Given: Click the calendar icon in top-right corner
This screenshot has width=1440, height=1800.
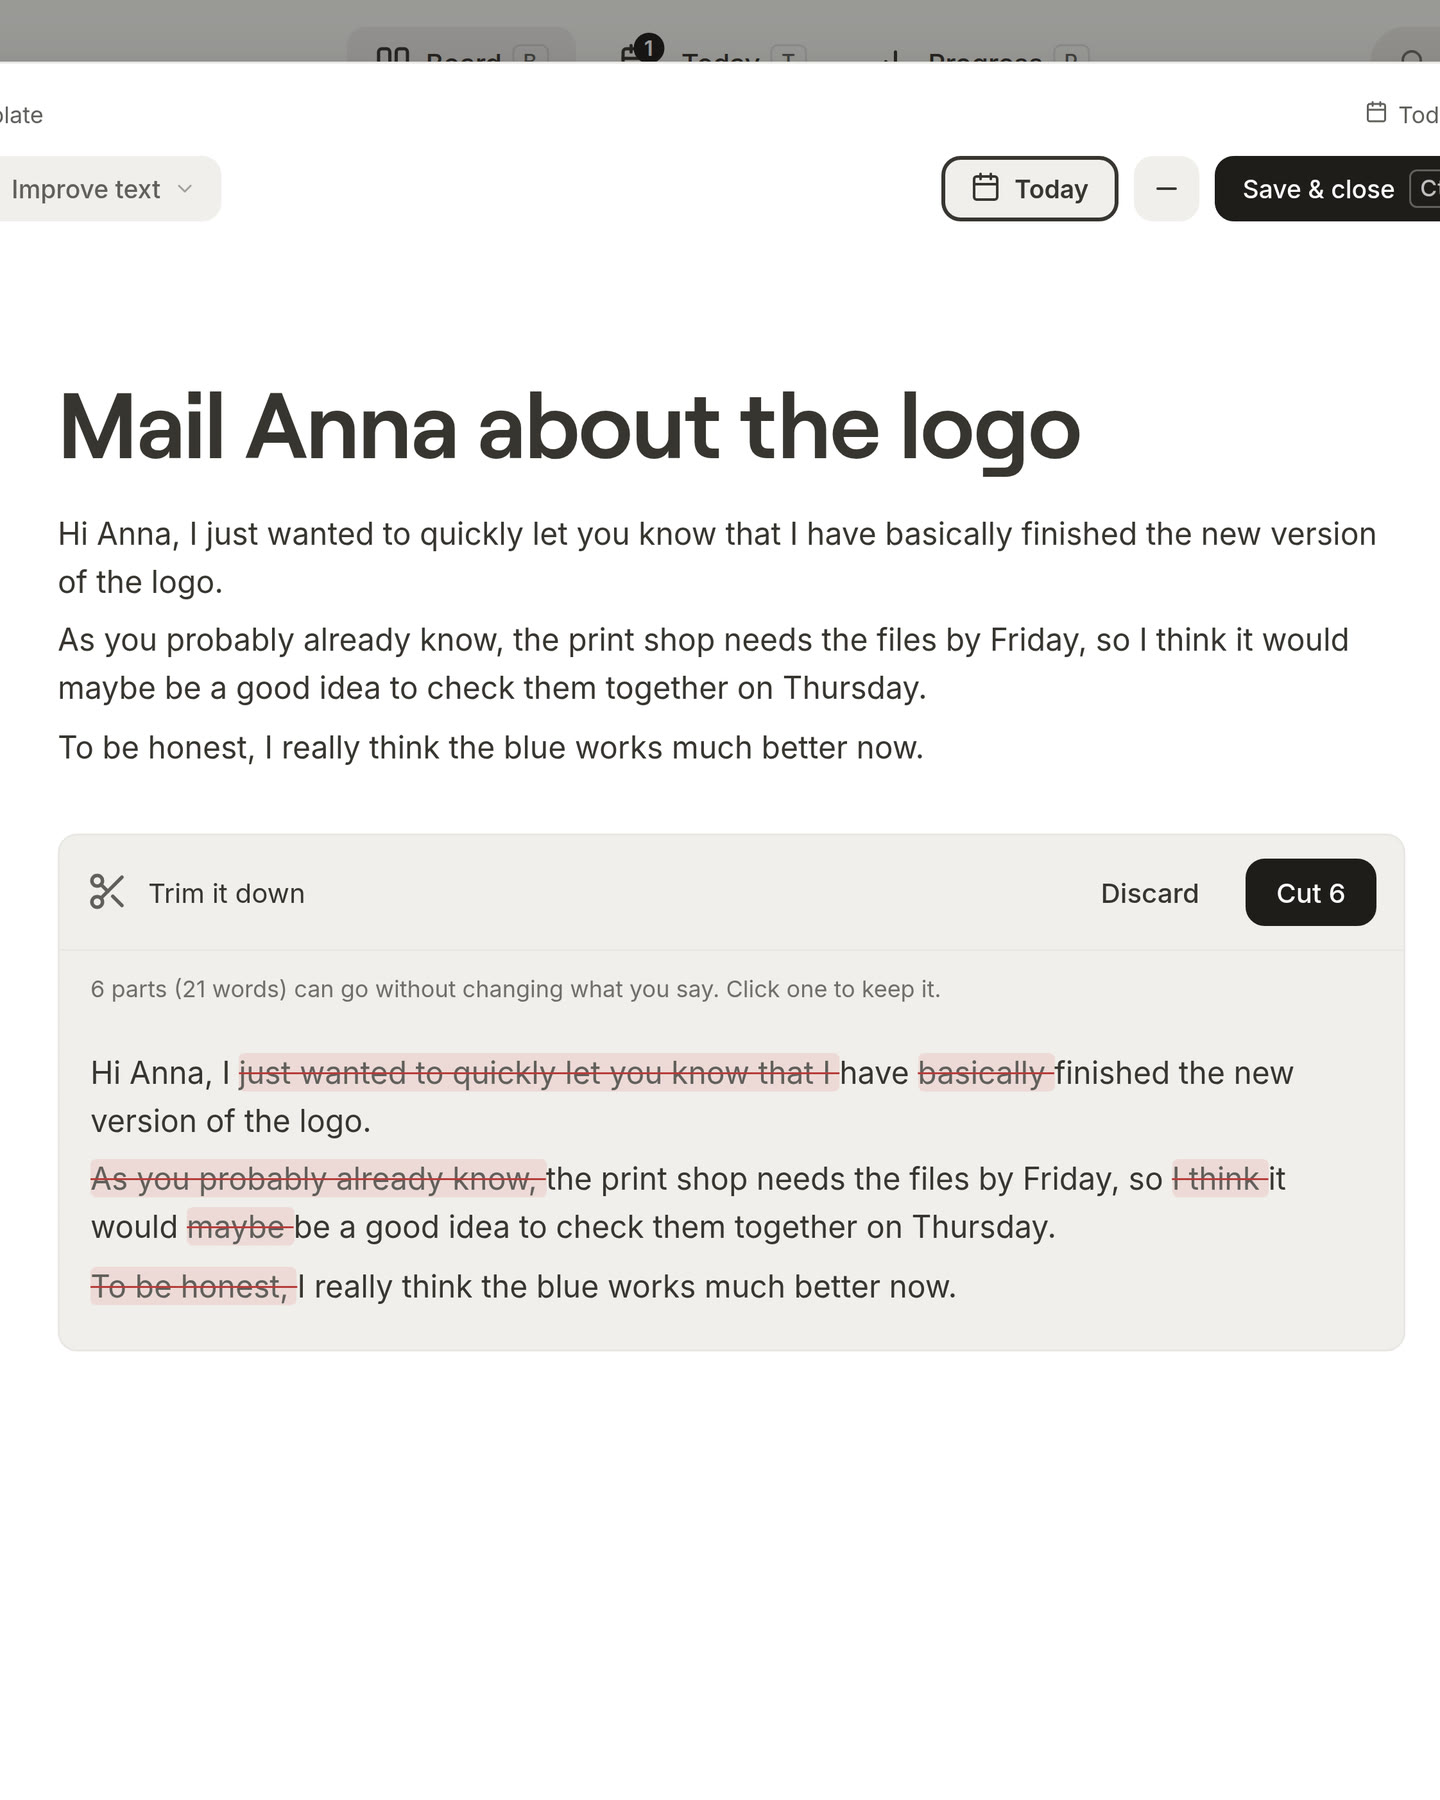Looking at the screenshot, I should click(1376, 112).
